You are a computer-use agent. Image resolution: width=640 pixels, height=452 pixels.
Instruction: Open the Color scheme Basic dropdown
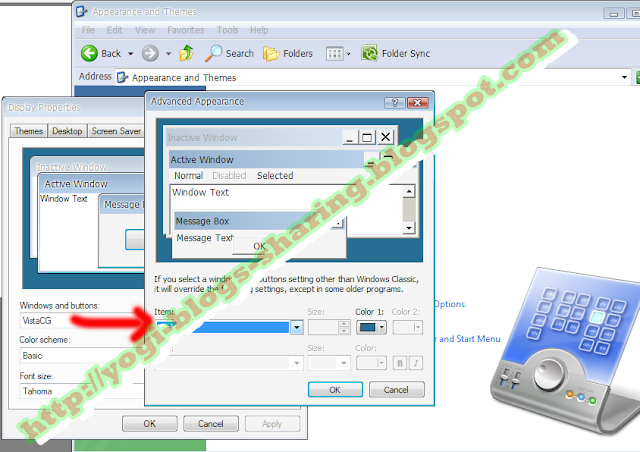82,356
